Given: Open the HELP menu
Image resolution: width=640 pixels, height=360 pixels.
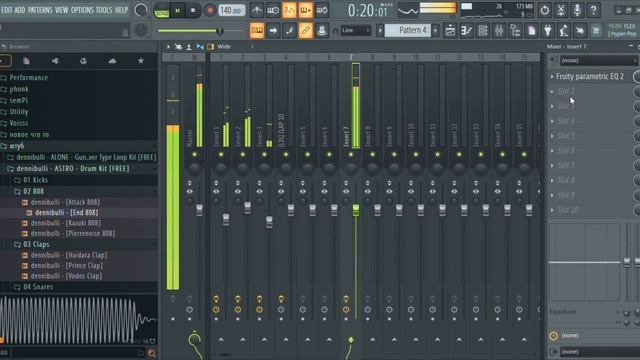Looking at the screenshot, I should (122, 10).
